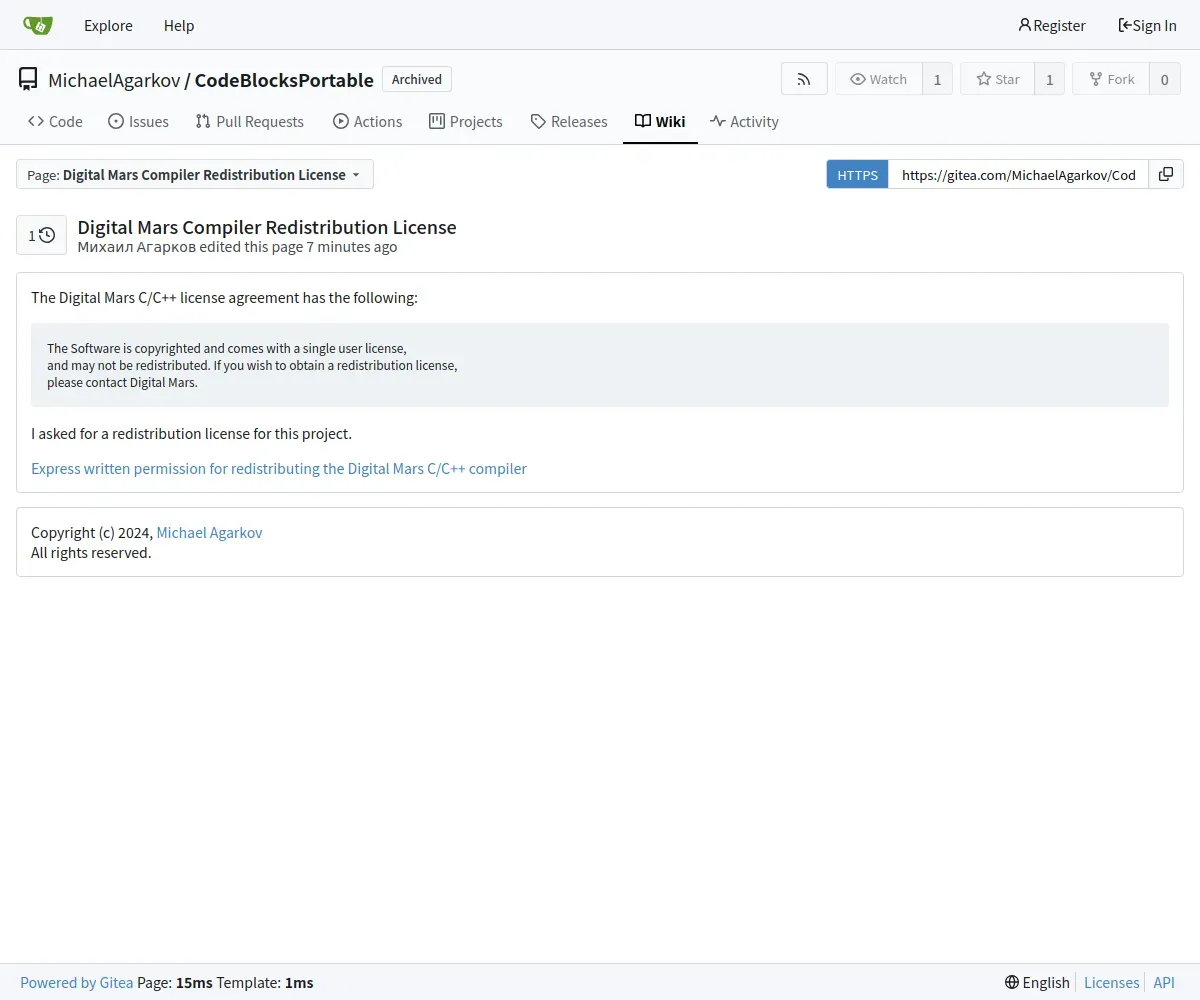This screenshot has height=1000, width=1200.
Task: Click the Sign In link
Action: point(1147,25)
